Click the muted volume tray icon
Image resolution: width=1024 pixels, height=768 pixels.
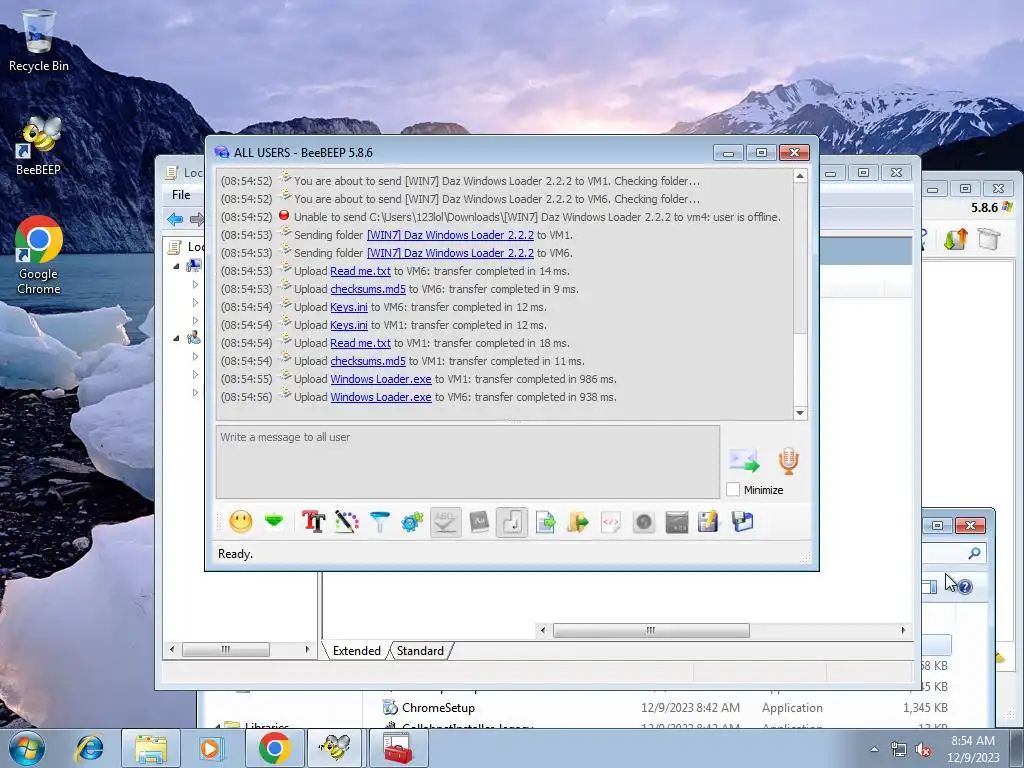[x=923, y=750]
